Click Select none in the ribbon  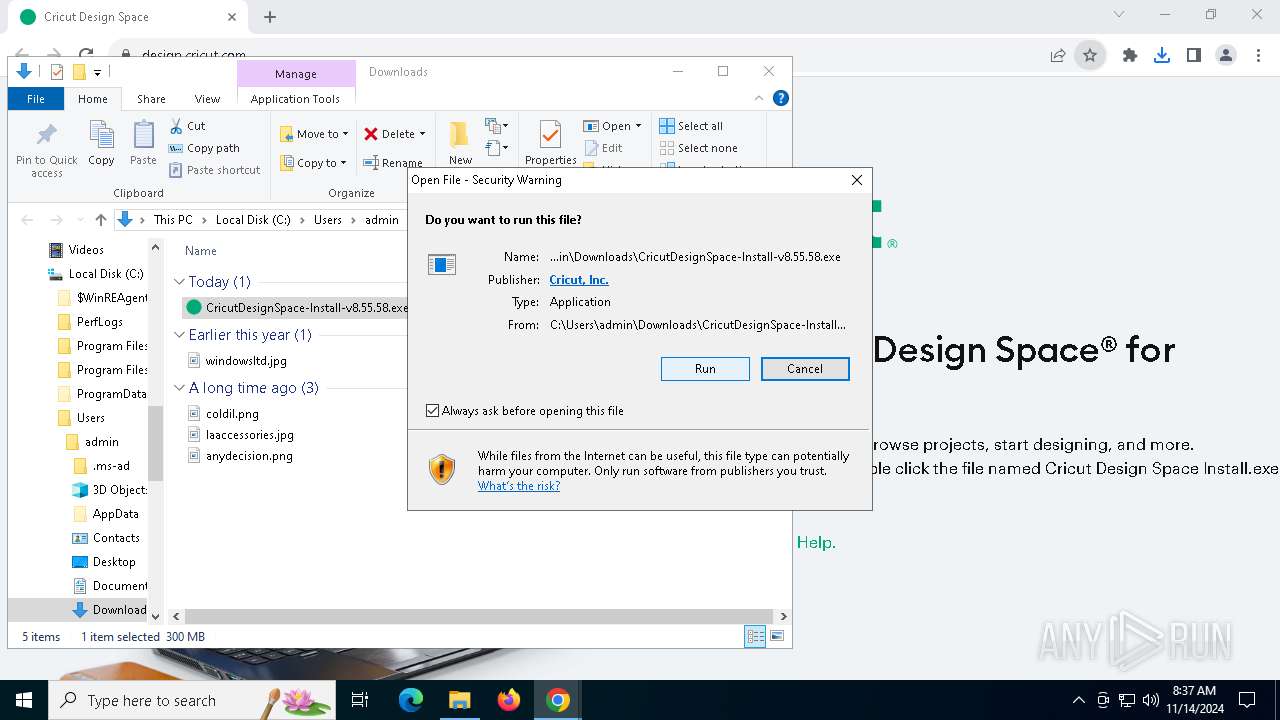click(698, 148)
